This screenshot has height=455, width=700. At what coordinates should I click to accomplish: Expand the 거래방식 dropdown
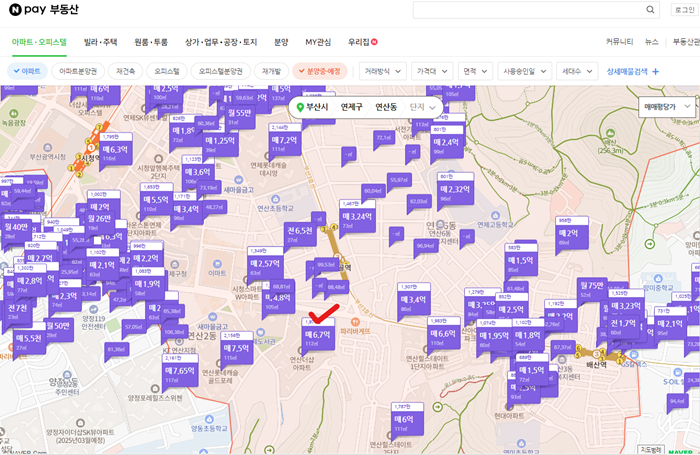383,71
